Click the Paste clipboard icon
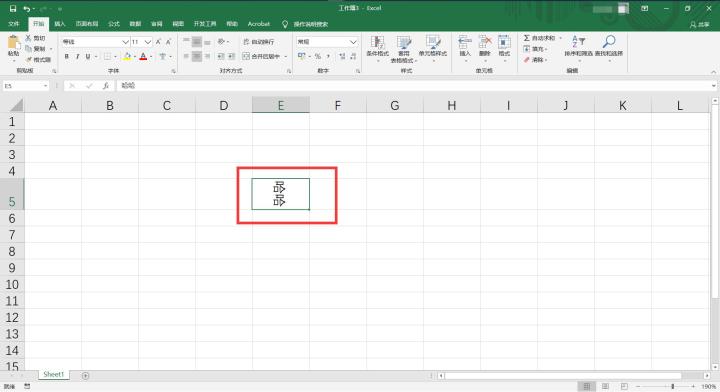This screenshot has width=720, height=392. coord(13,43)
